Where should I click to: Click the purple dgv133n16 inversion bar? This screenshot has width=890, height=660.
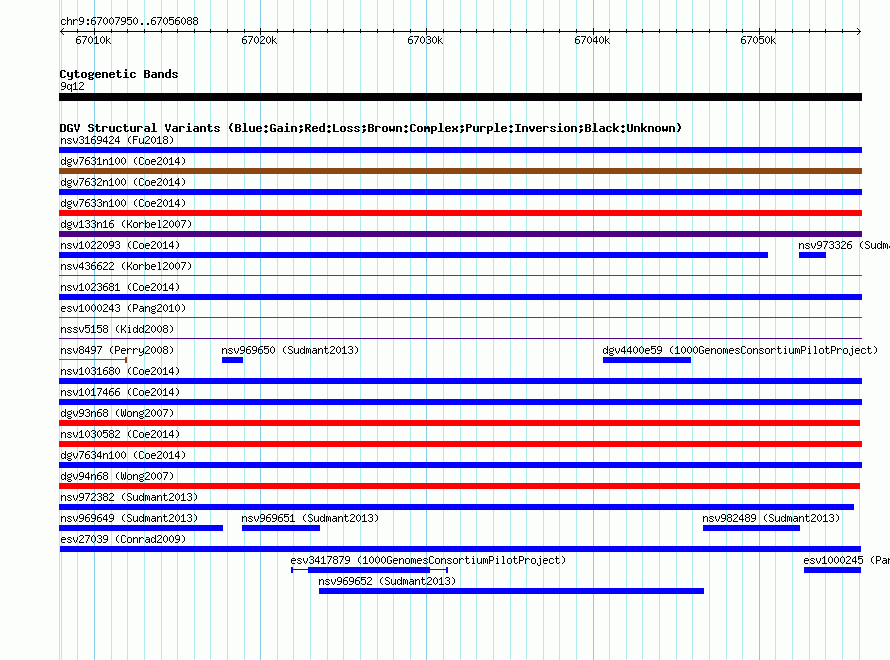pyautogui.click(x=460, y=234)
